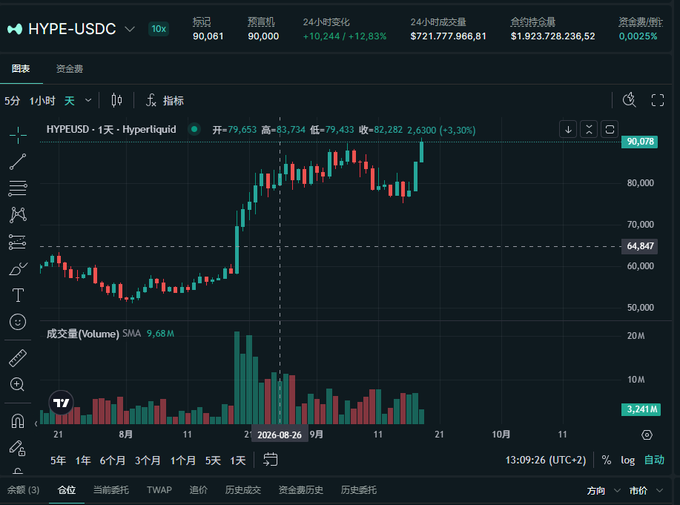680x505 pixels.
Task: Switch to the 图表 tab
Action: click(21, 69)
